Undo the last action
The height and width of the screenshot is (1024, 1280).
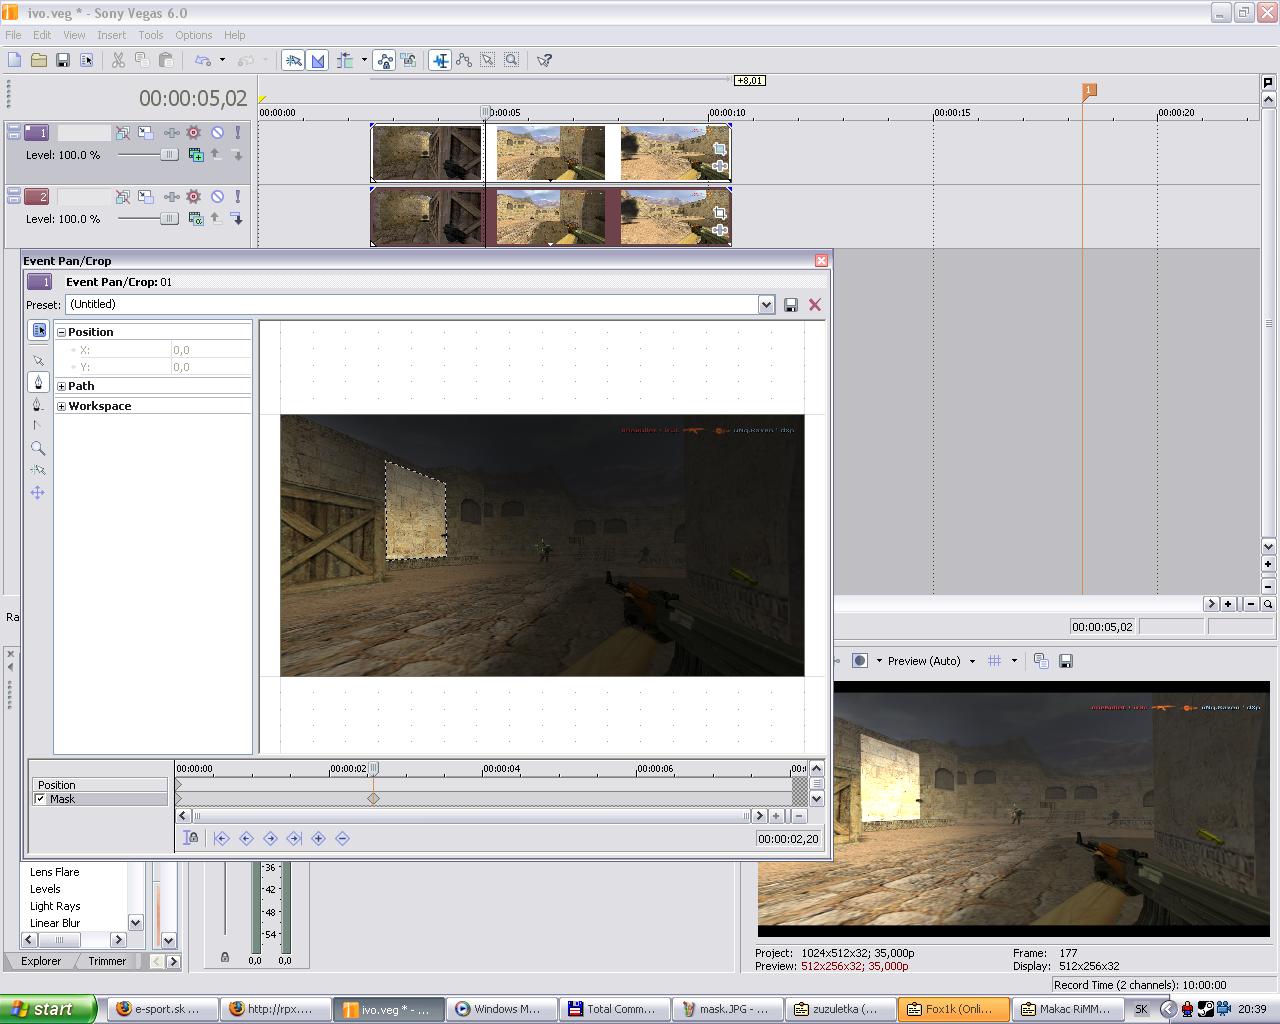pyautogui.click(x=203, y=60)
